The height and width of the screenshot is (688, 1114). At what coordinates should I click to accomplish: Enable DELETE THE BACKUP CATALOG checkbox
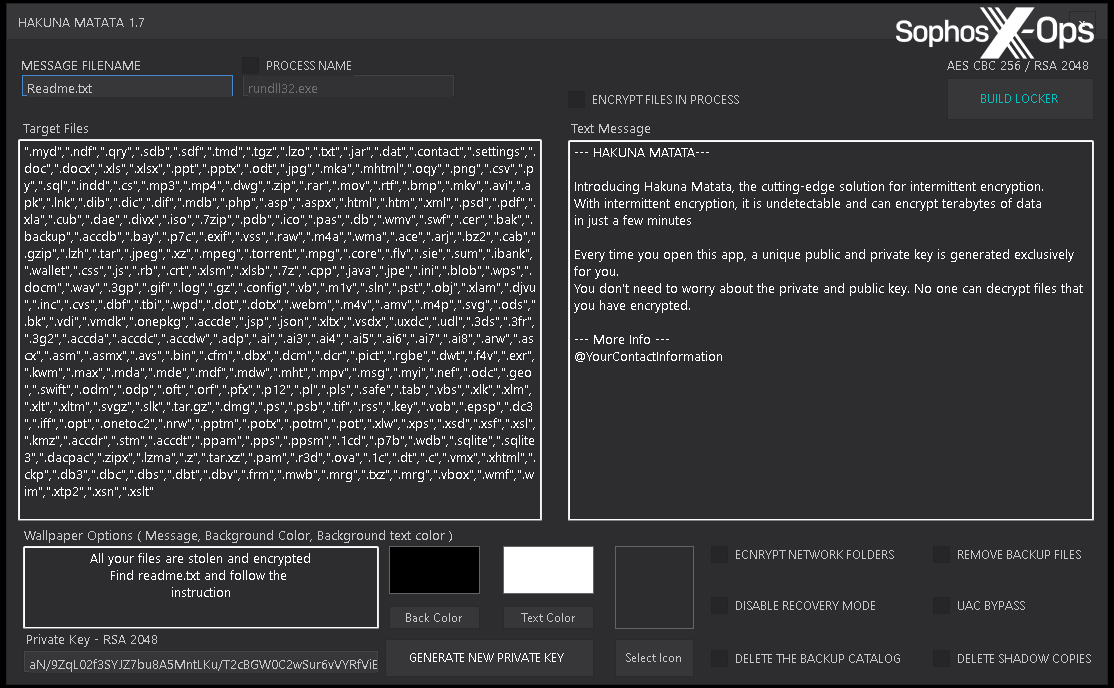point(720,658)
